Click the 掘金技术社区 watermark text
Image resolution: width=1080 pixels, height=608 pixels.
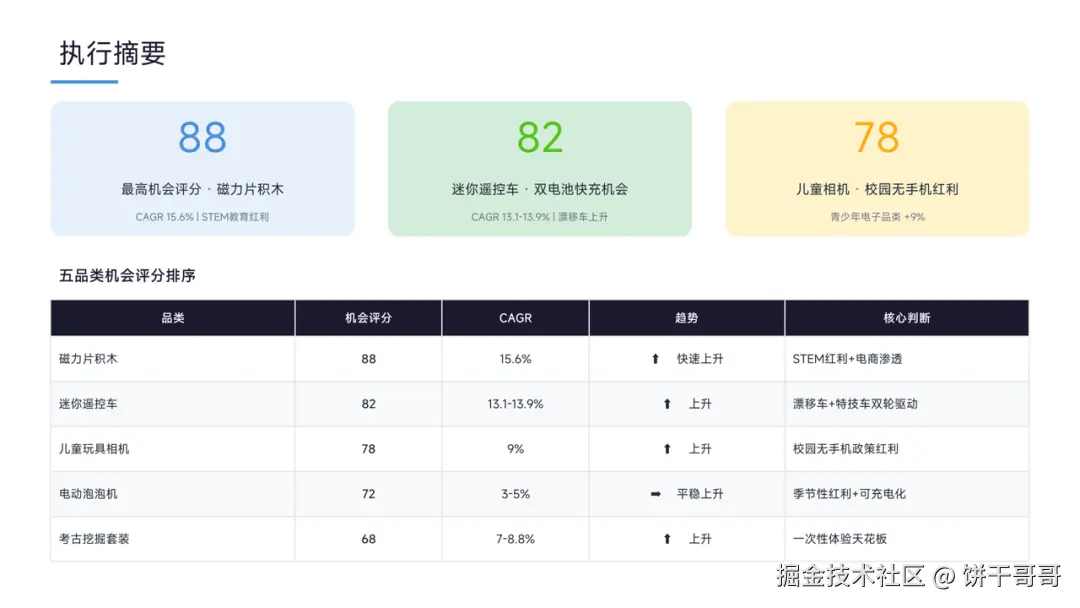850,576
